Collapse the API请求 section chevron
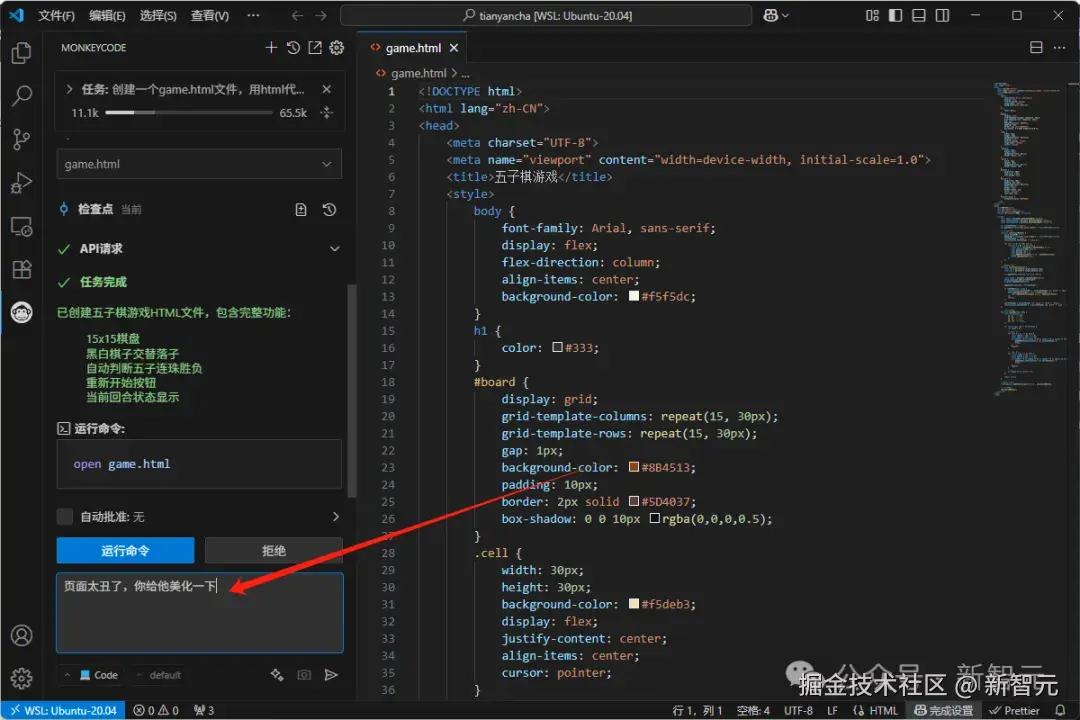The width and height of the screenshot is (1080, 720). pyautogui.click(x=335, y=249)
